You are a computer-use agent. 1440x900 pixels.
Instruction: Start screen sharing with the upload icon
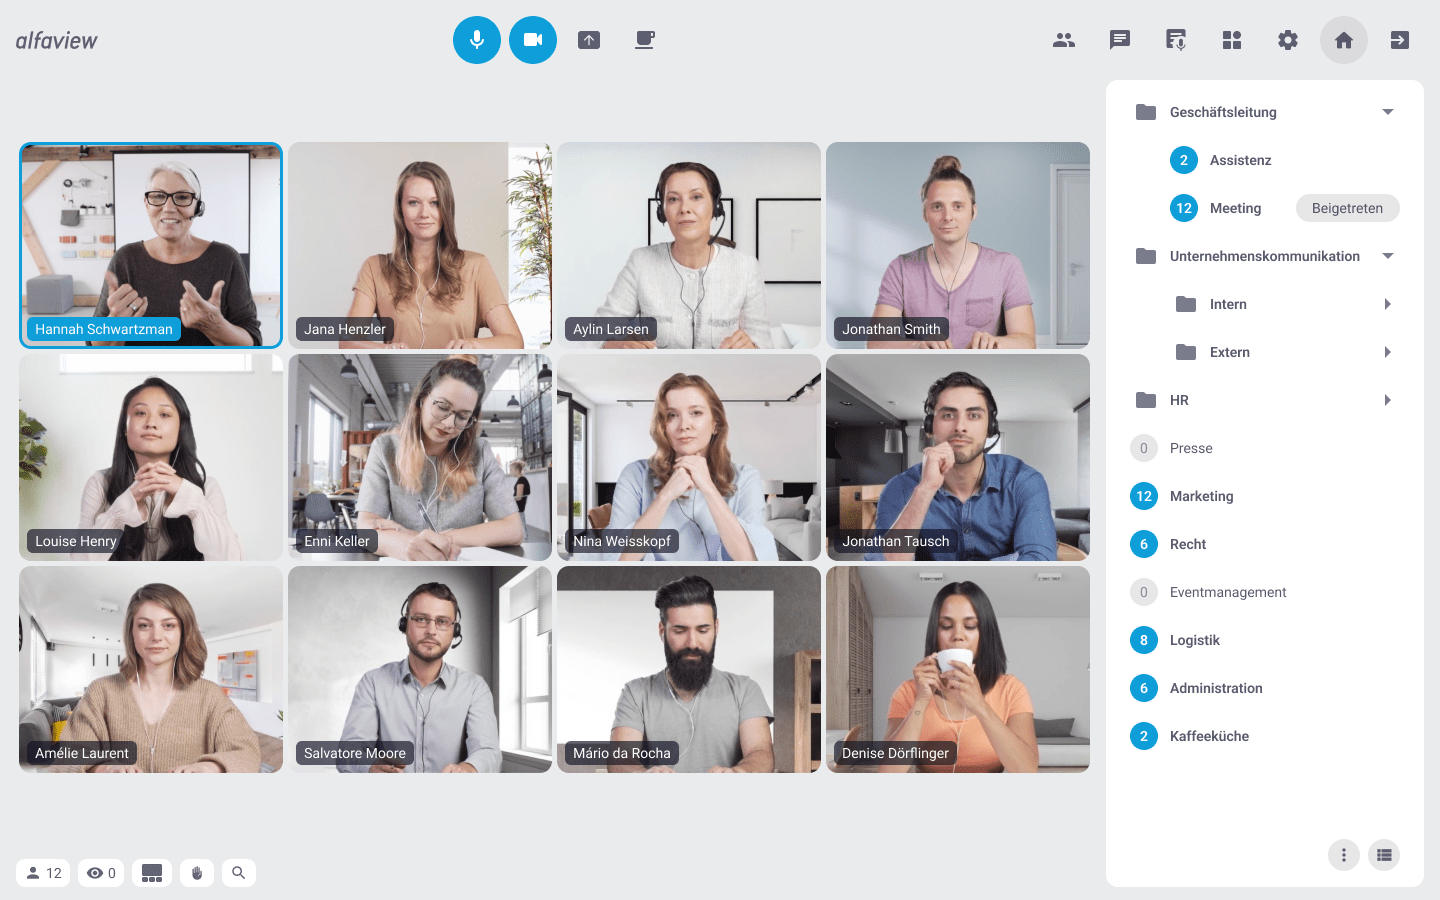[x=589, y=40]
